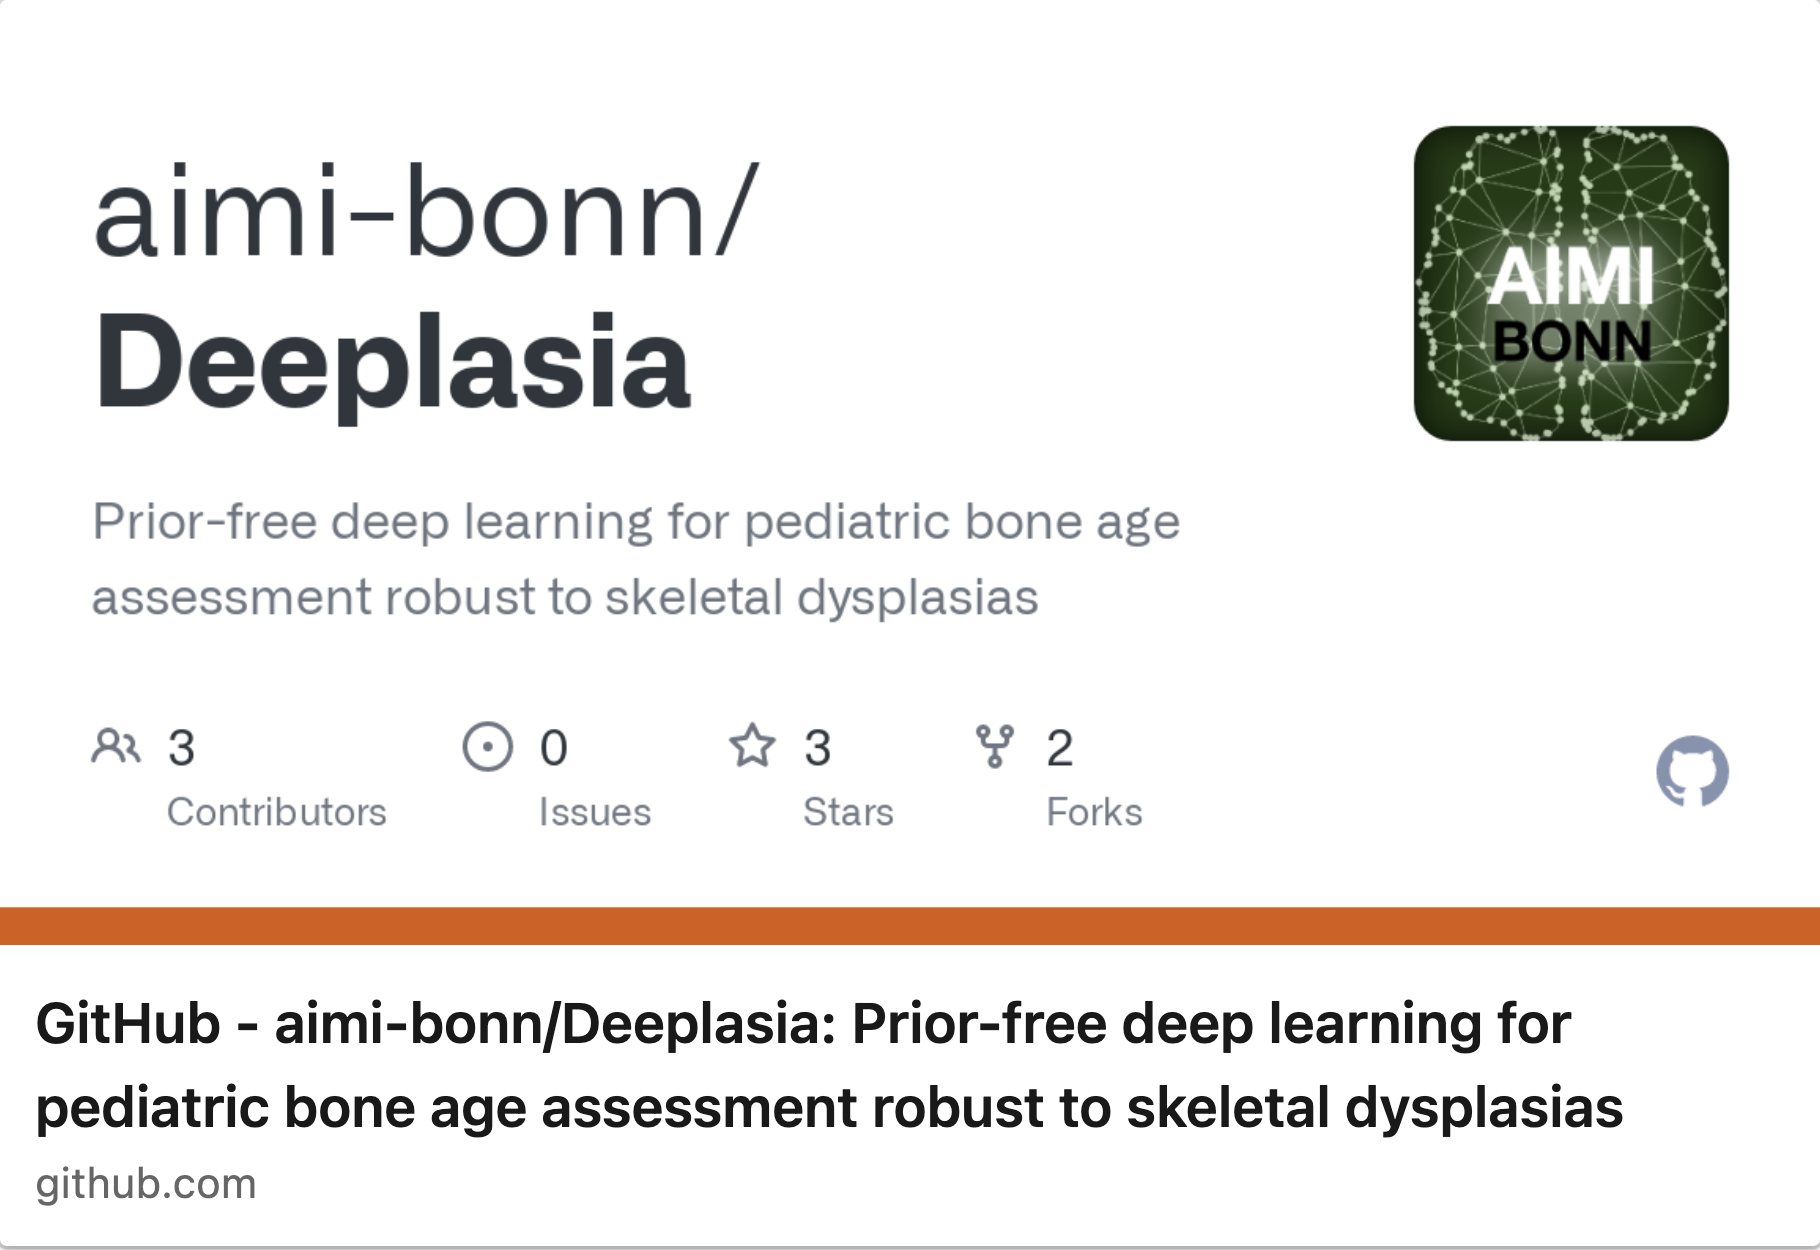Click the AIMI Bonn brain logo
This screenshot has width=1820, height=1250.
pos(1571,283)
